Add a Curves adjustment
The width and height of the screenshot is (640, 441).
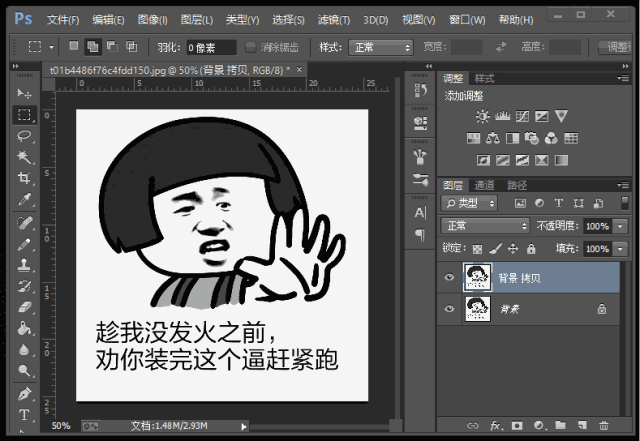point(522,116)
